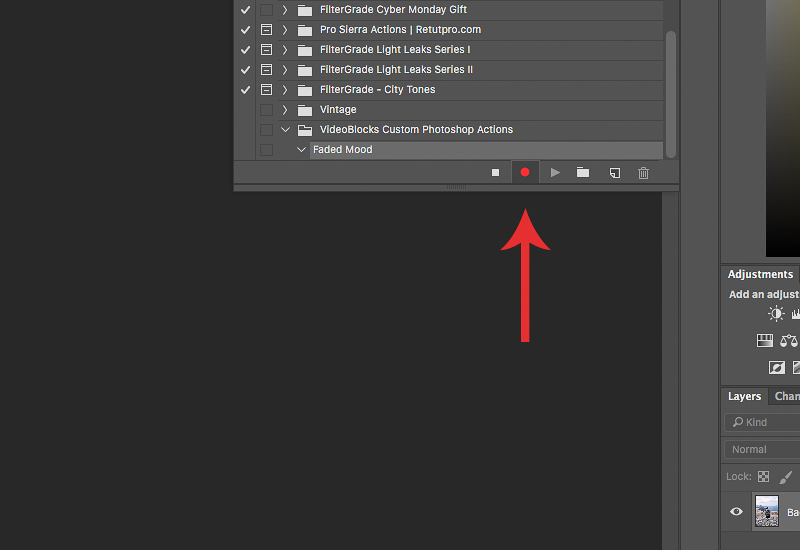Collapse VideoBlocks Custom Photoshop Actions set
800x550 pixels.
(285, 130)
